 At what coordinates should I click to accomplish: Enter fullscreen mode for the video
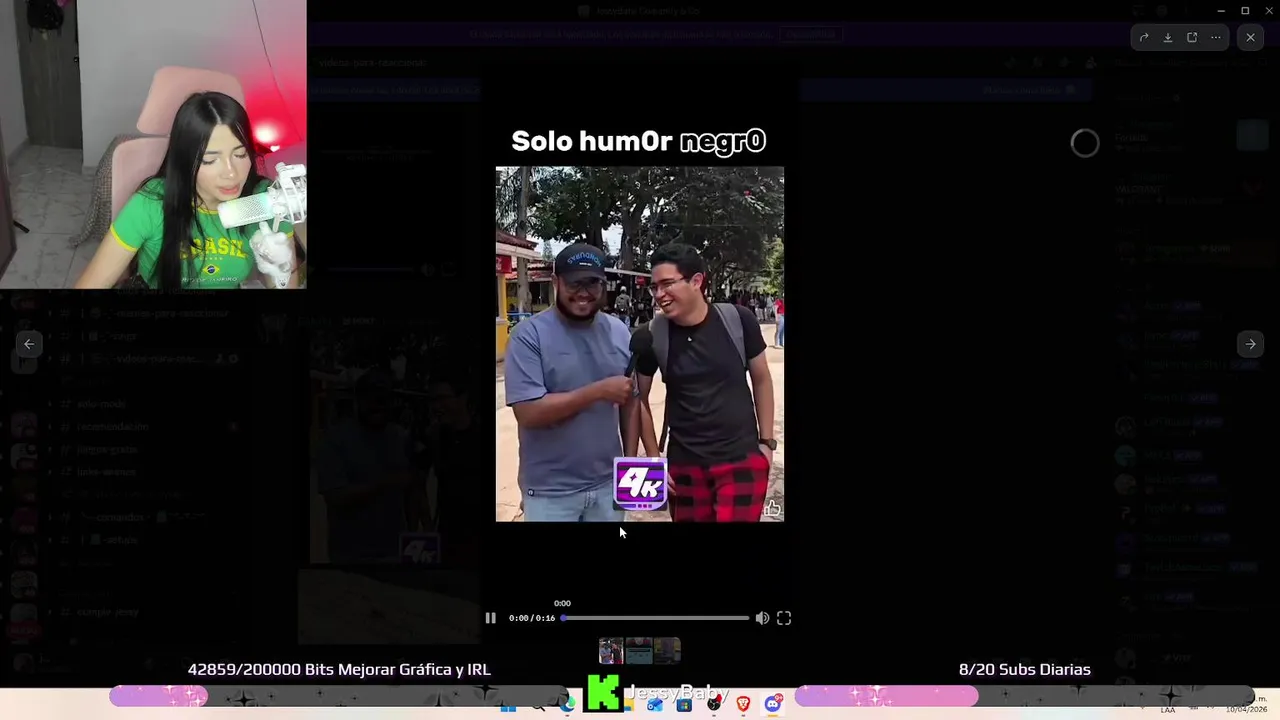pyautogui.click(x=784, y=618)
